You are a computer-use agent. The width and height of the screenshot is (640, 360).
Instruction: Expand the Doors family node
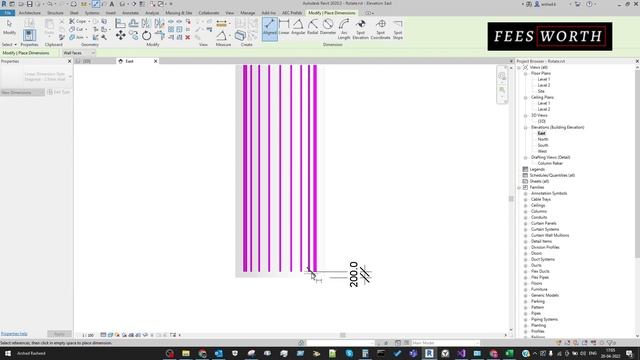pyautogui.click(x=526, y=253)
